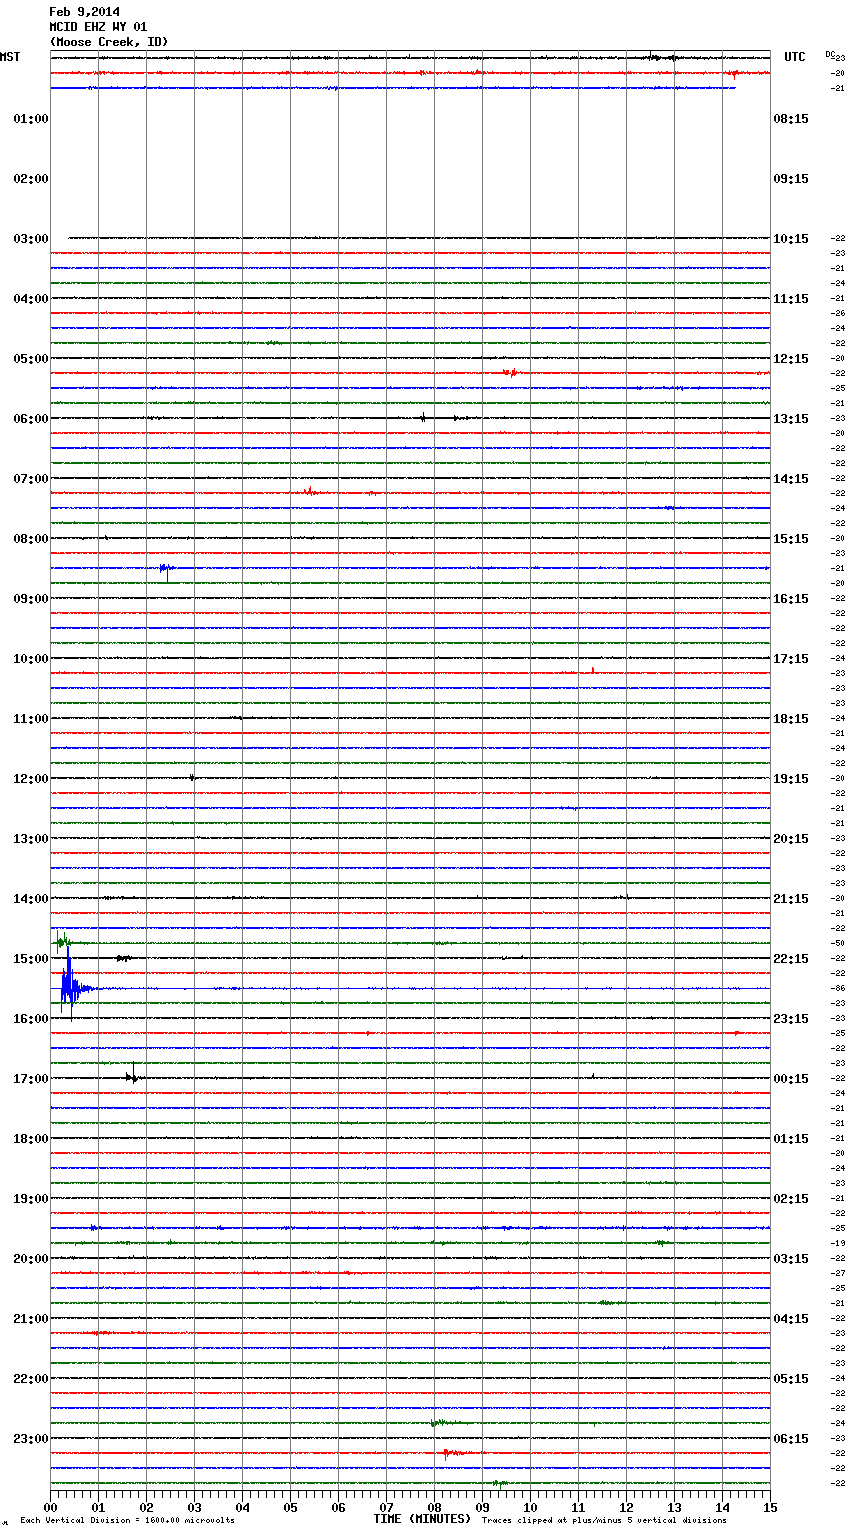This screenshot has height=1534, width=850.
Task: Select the "17:00" MST hour label
Action: point(31,1079)
